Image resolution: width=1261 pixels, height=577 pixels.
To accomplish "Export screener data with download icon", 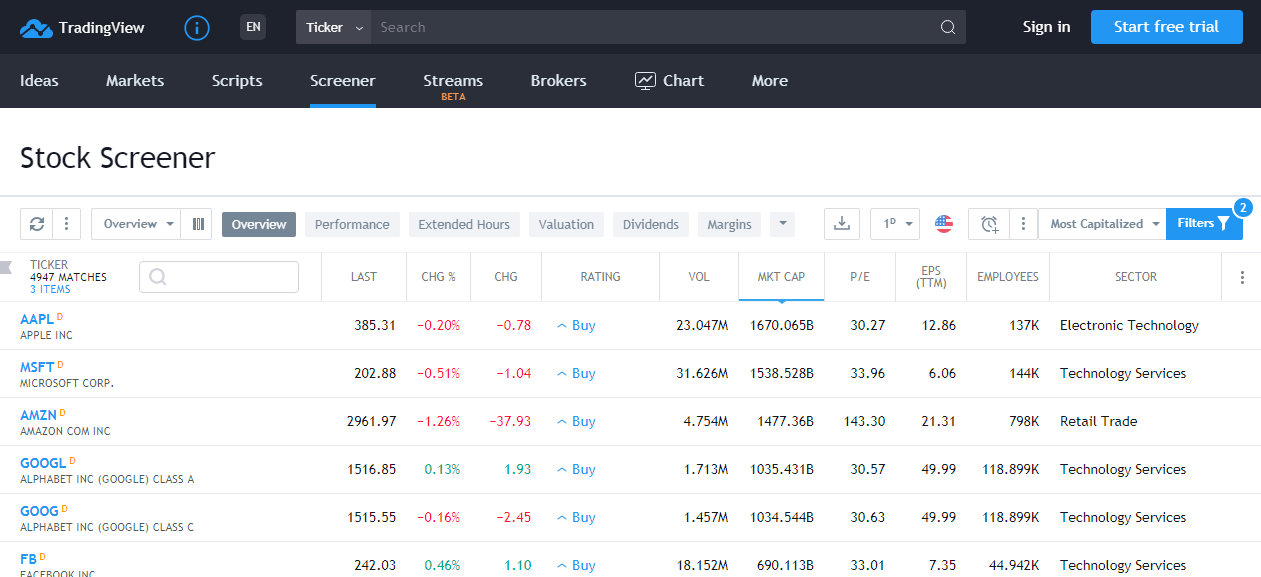I will (x=842, y=224).
